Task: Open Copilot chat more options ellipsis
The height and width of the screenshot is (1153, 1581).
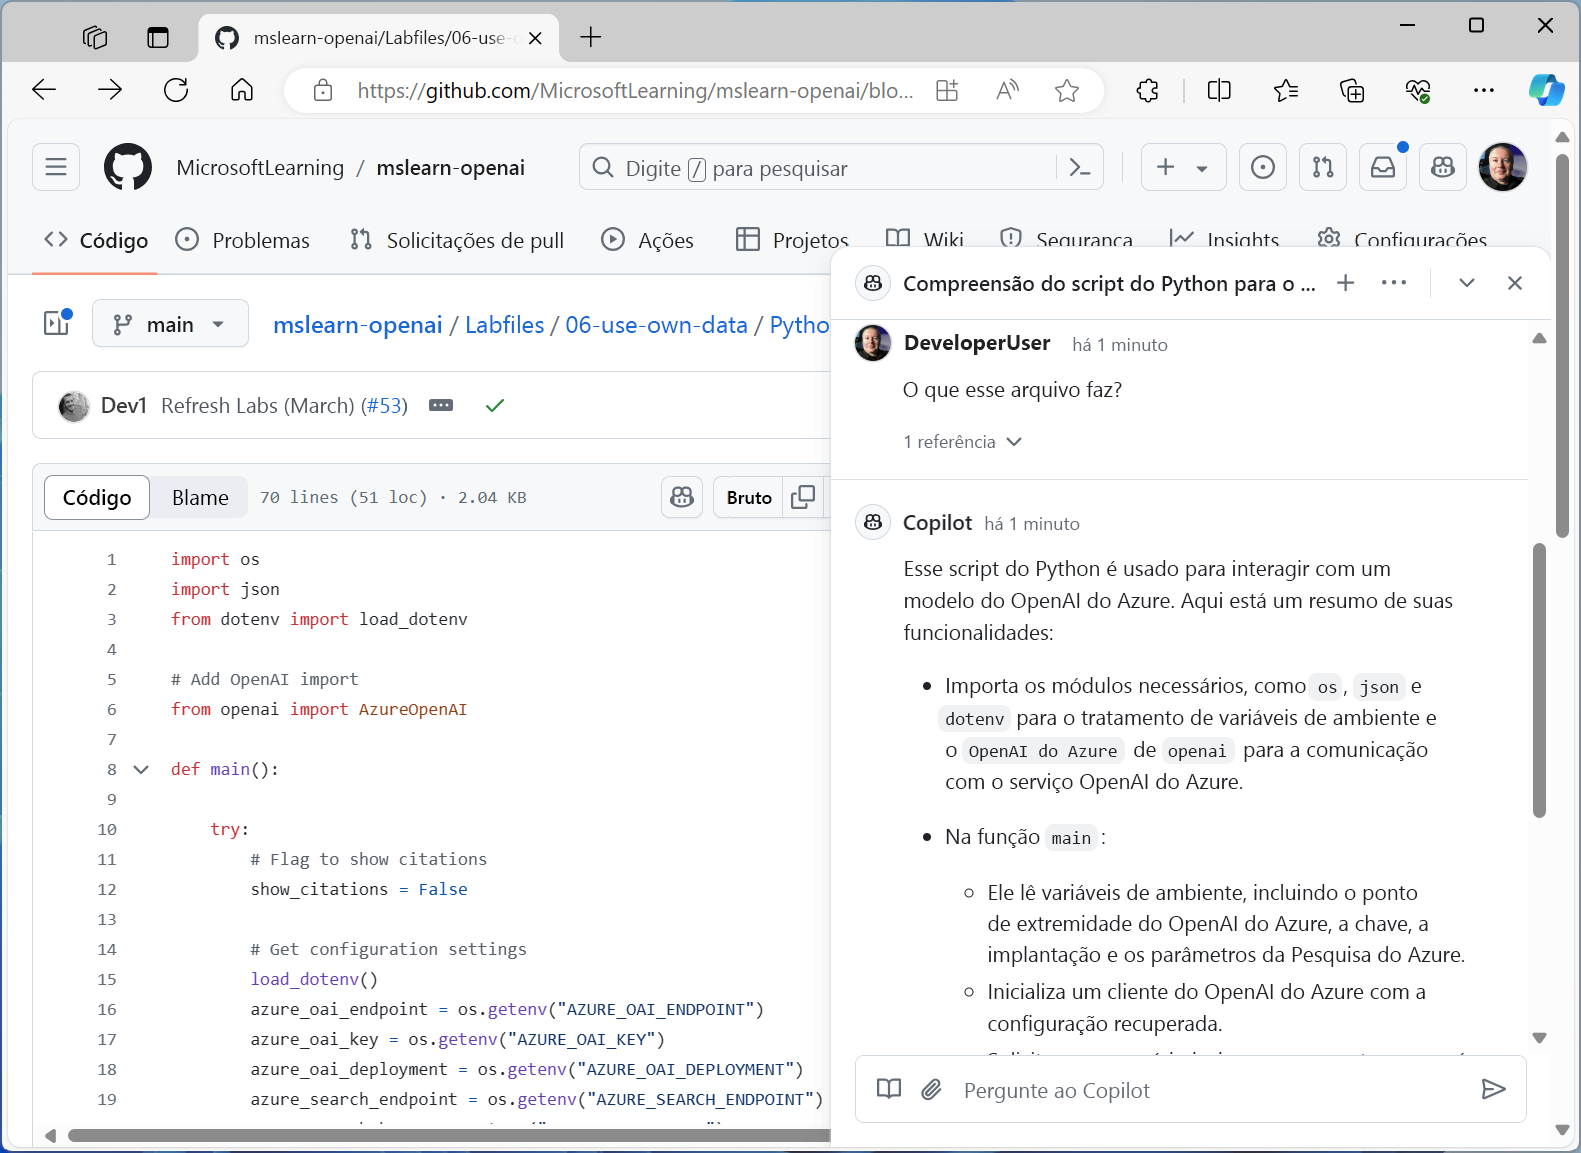Action: pos(1394,283)
